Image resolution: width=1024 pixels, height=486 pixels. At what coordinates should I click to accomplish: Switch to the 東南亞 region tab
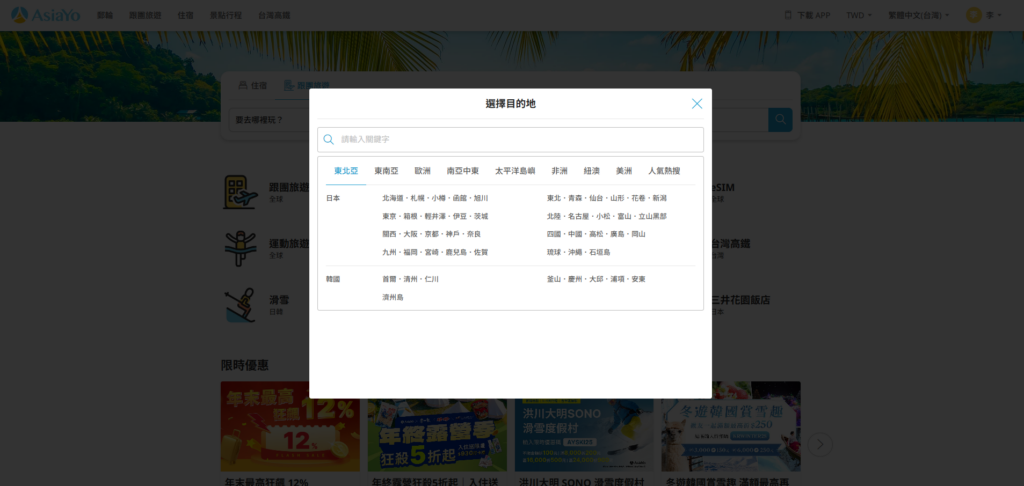click(x=387, y=171)
